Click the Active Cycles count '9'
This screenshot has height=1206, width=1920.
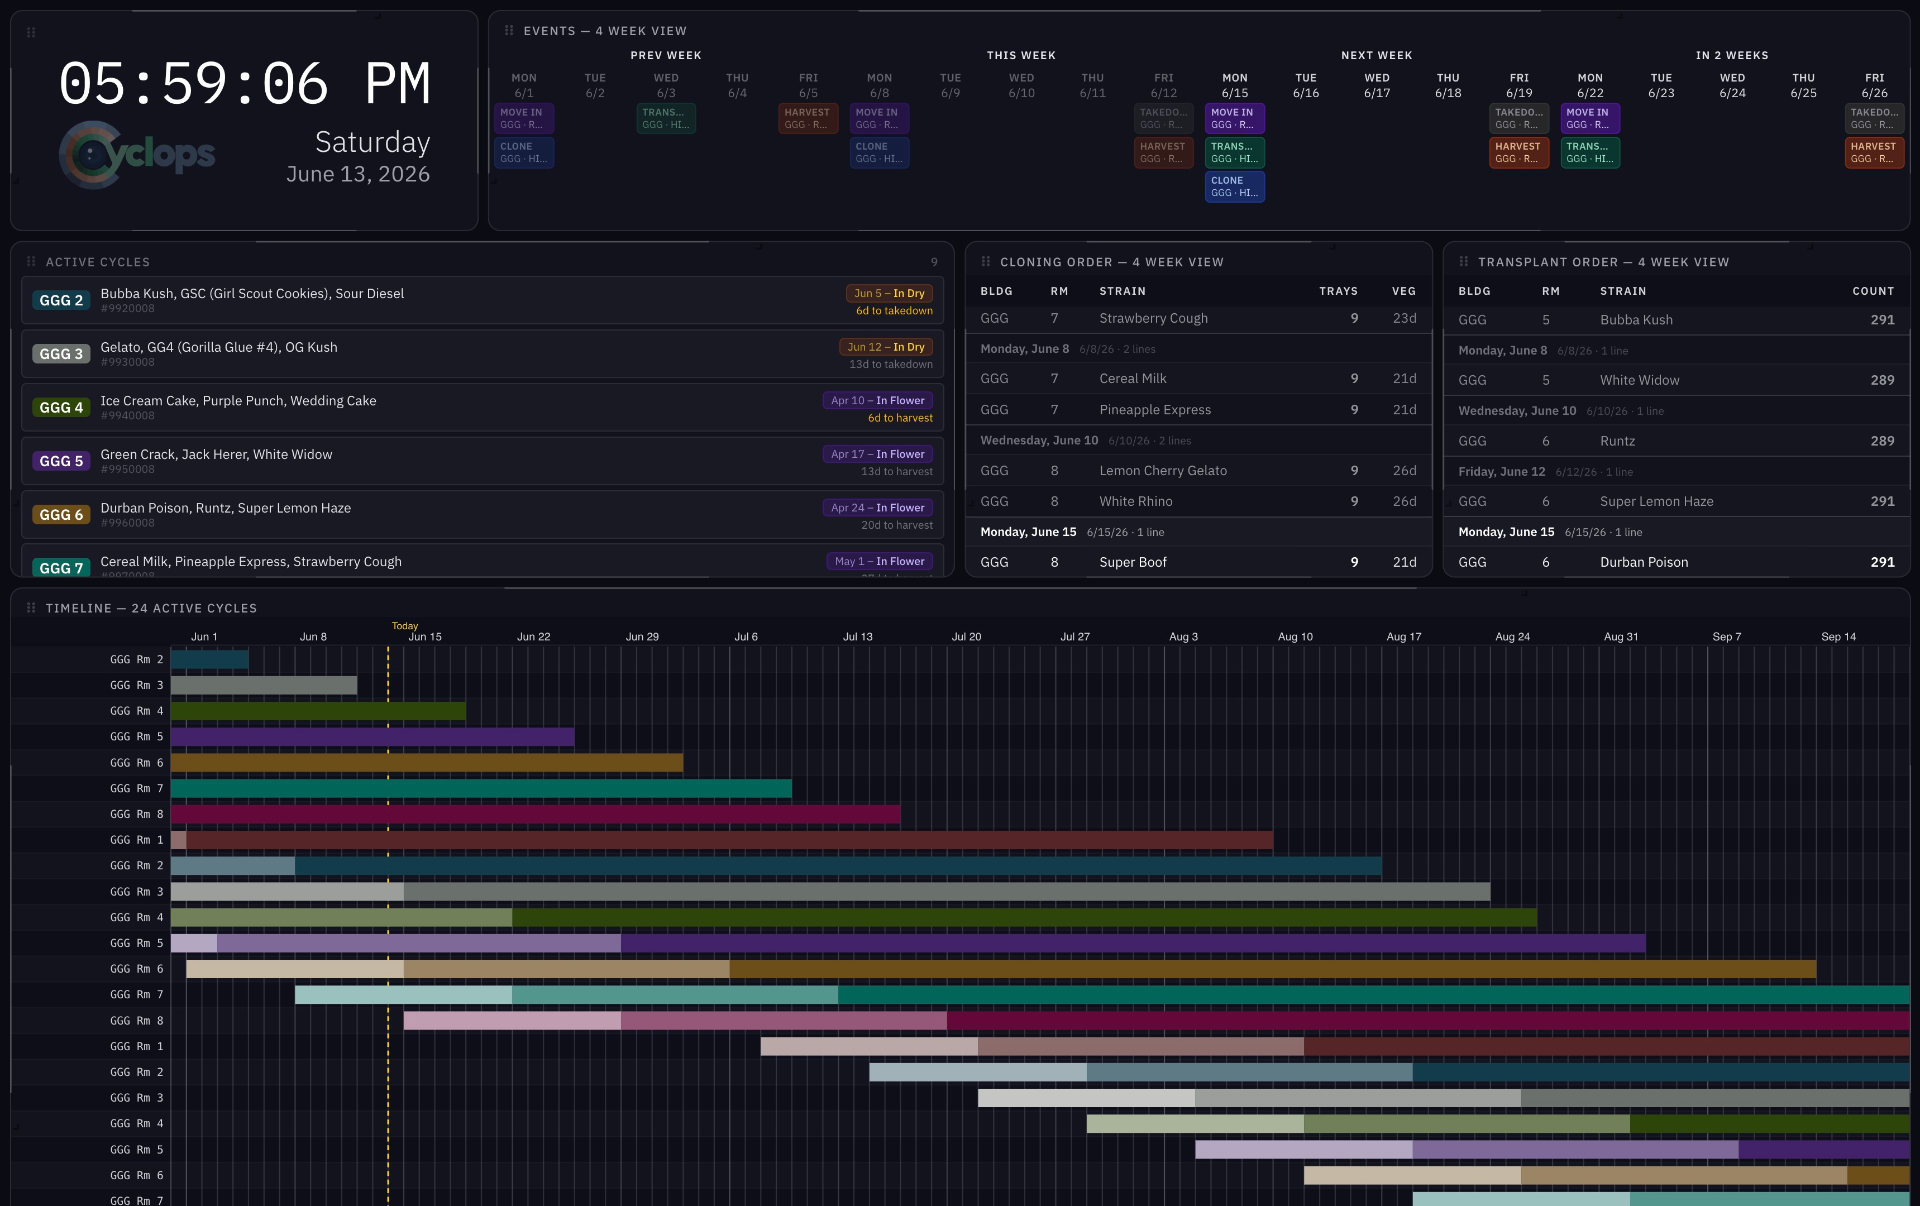click(934, 262)
